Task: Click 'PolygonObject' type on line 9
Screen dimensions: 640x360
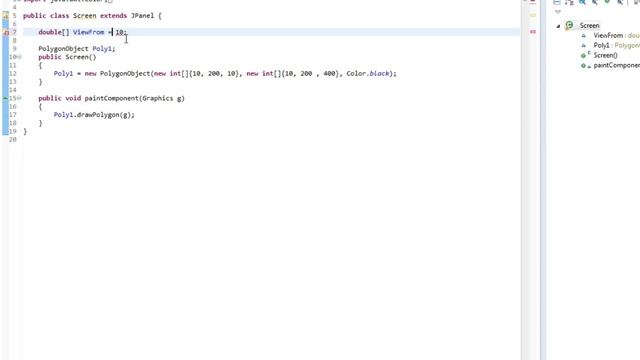Action: coord(63,49)
